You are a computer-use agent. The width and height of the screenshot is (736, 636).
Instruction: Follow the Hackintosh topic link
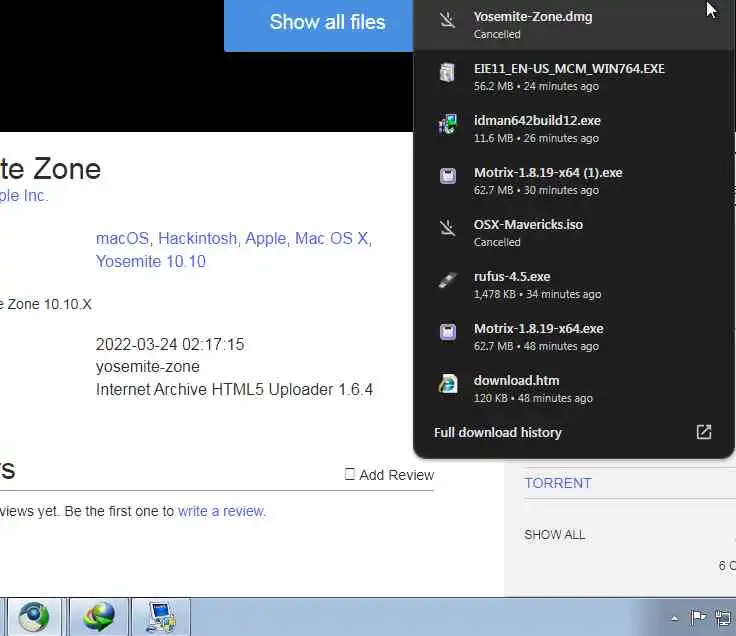pyautogui.click(x=198, y=238)
